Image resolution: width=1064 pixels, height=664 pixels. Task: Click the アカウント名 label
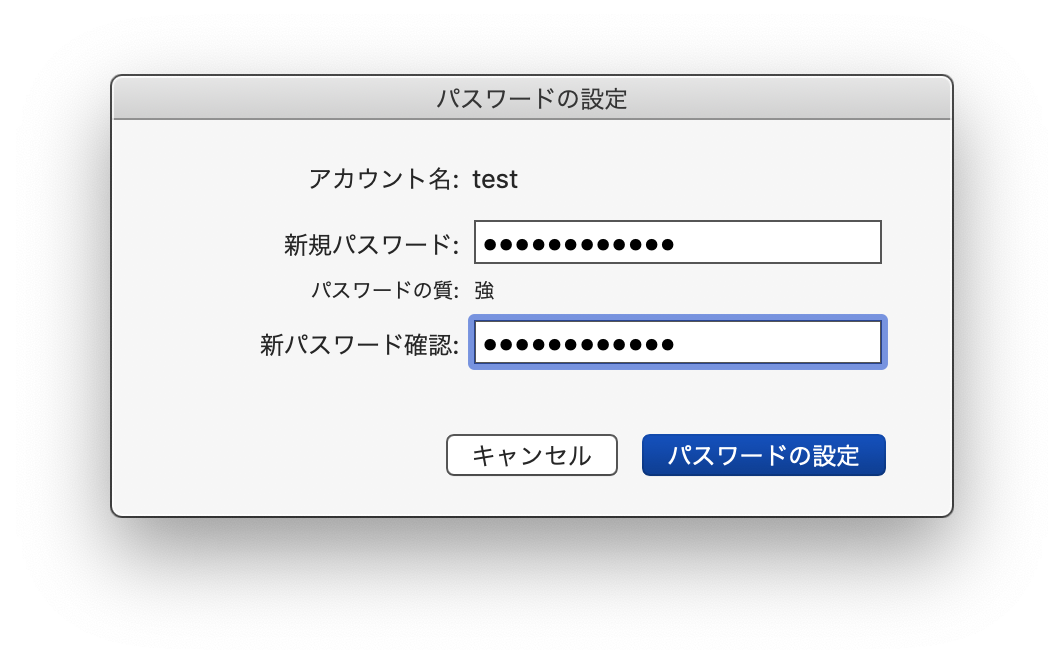(x=383, y=179)
